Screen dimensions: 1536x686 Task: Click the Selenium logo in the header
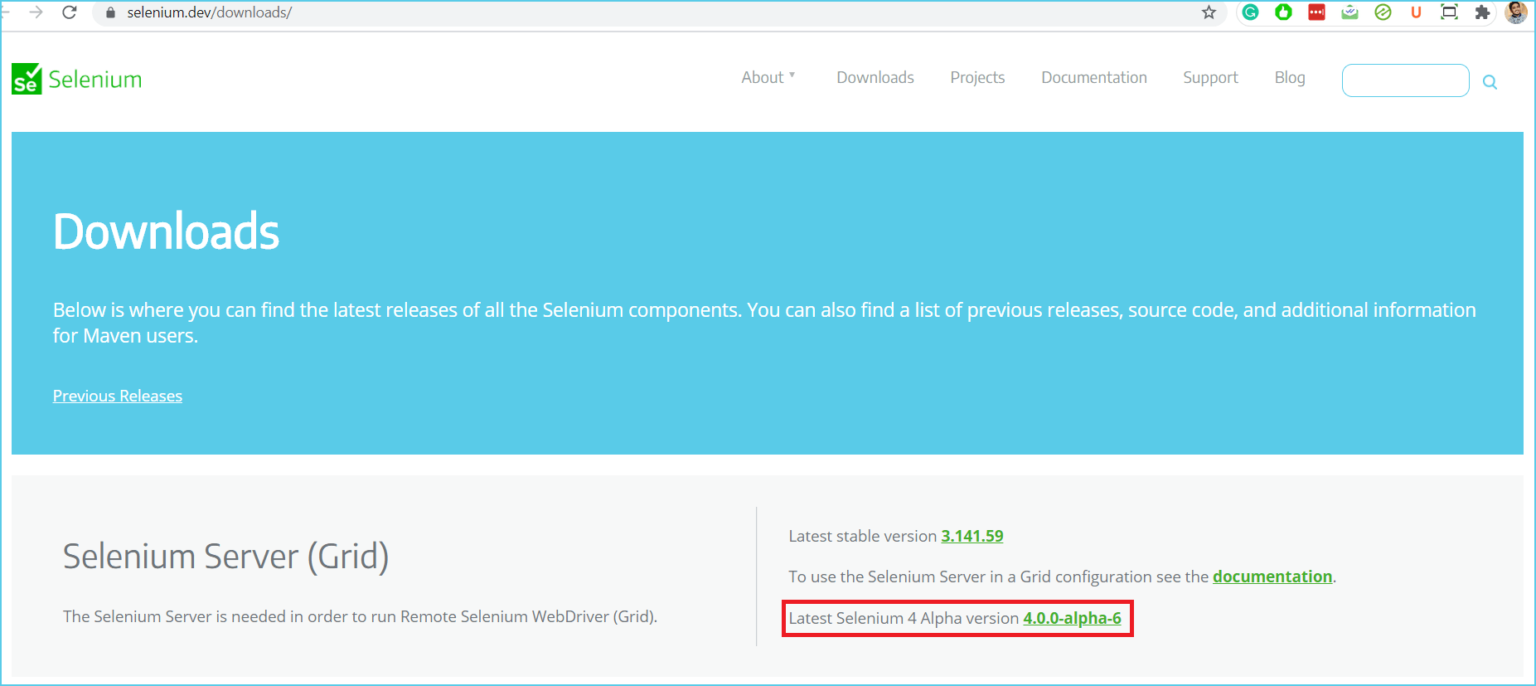pyautogui.click(x=76, y=78)
